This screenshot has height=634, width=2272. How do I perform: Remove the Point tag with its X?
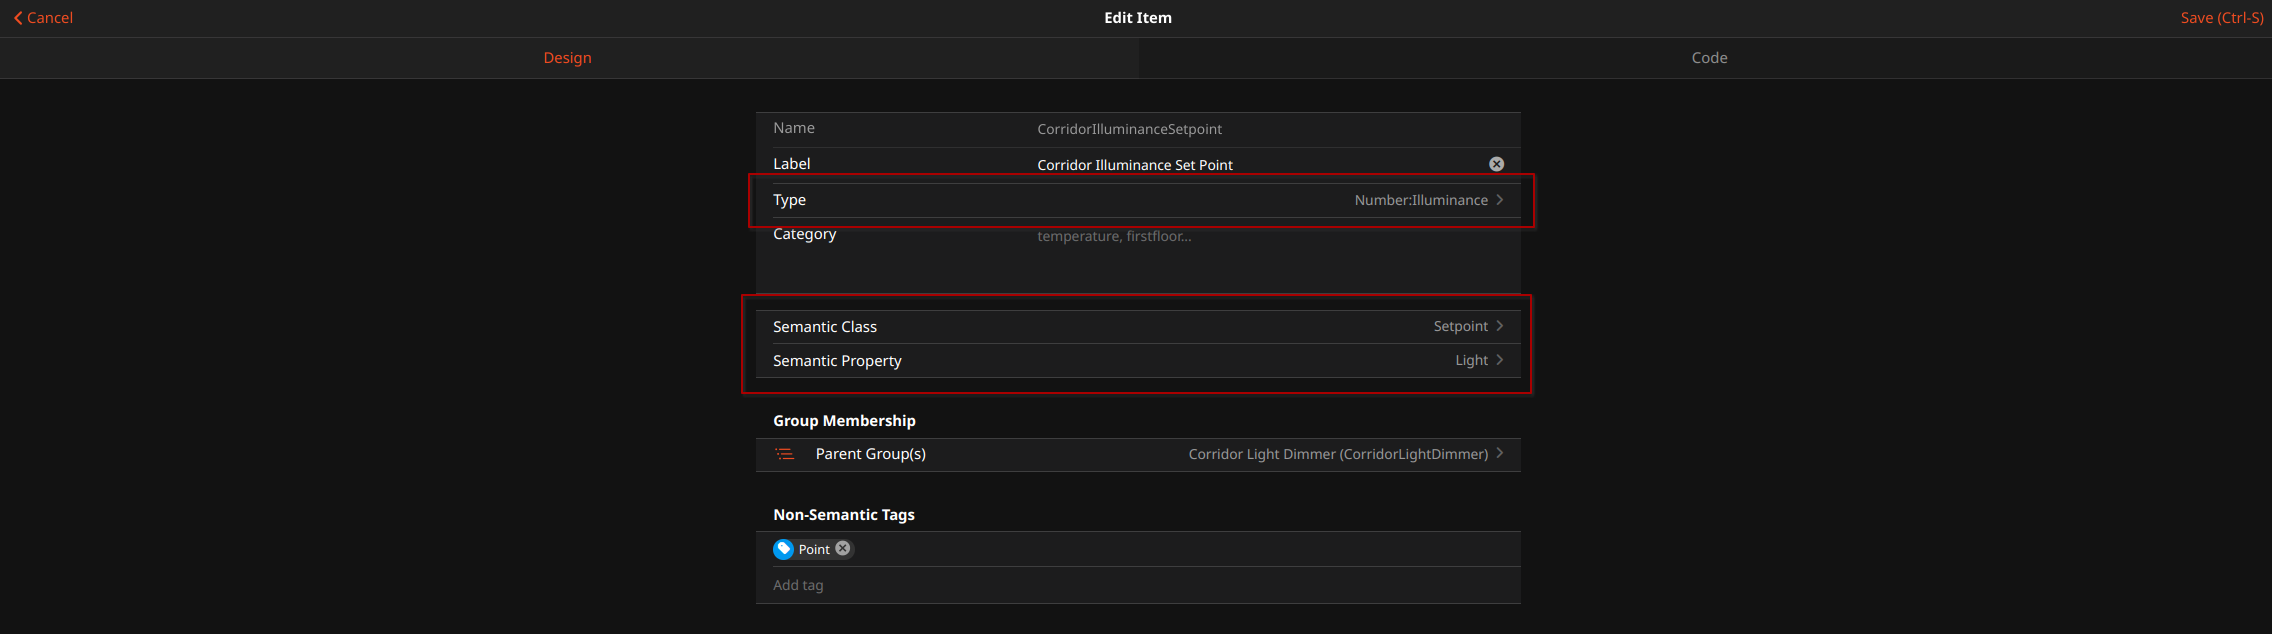pos(843,548)
